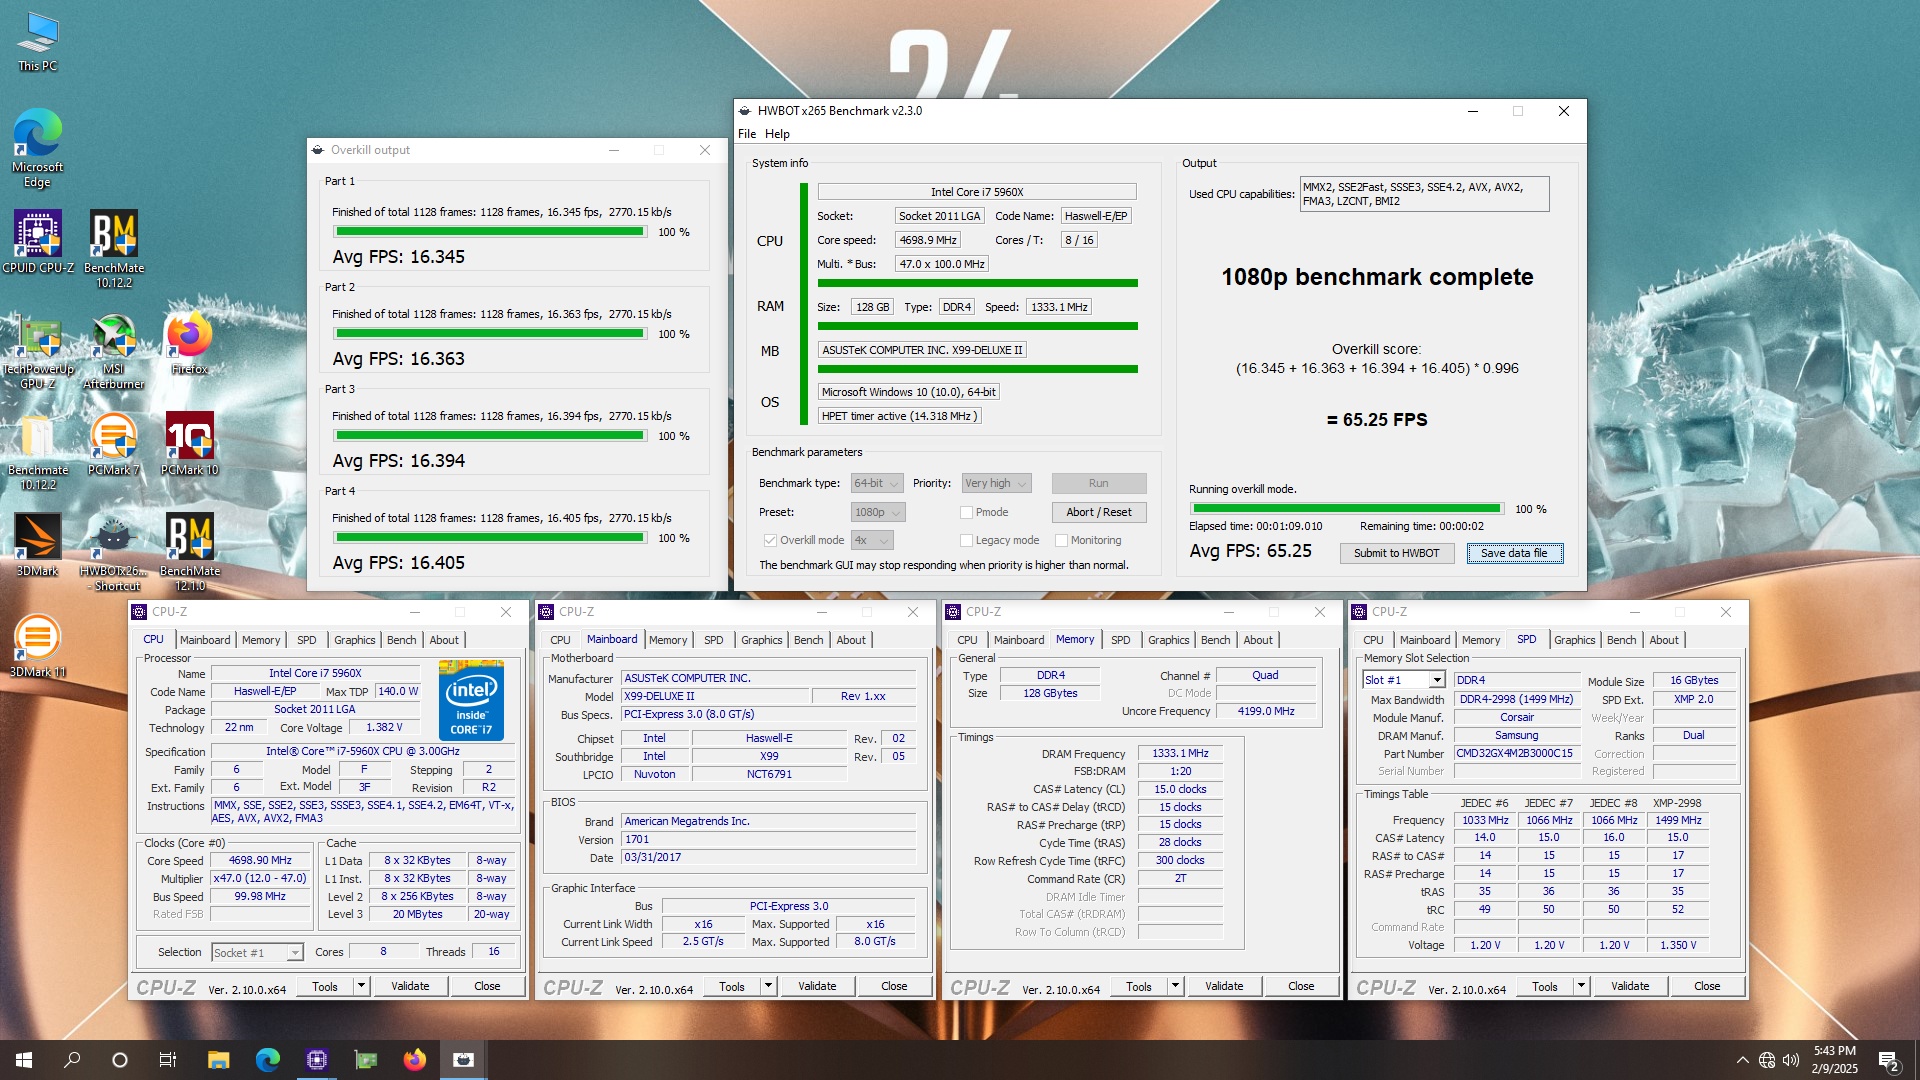Open Socket #1 selection dropdown
Image resolution: width=1920 pixels, height=1080 pixels.
(x=257, y=952)
